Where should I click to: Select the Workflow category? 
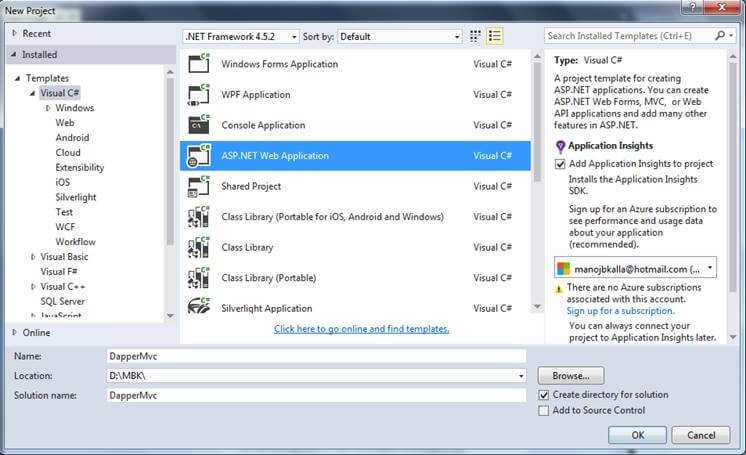coord(75,242)
